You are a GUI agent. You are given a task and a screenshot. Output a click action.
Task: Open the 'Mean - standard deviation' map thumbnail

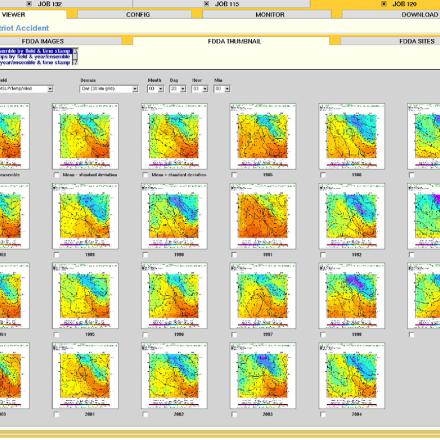[x=85, y=136]
